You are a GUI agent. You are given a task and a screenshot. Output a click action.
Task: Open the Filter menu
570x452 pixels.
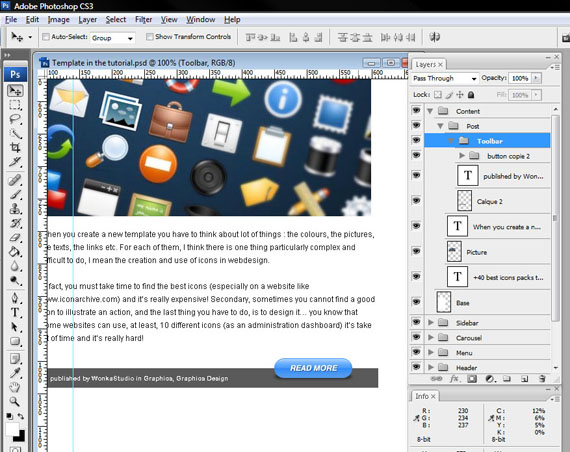pos(144,20)
